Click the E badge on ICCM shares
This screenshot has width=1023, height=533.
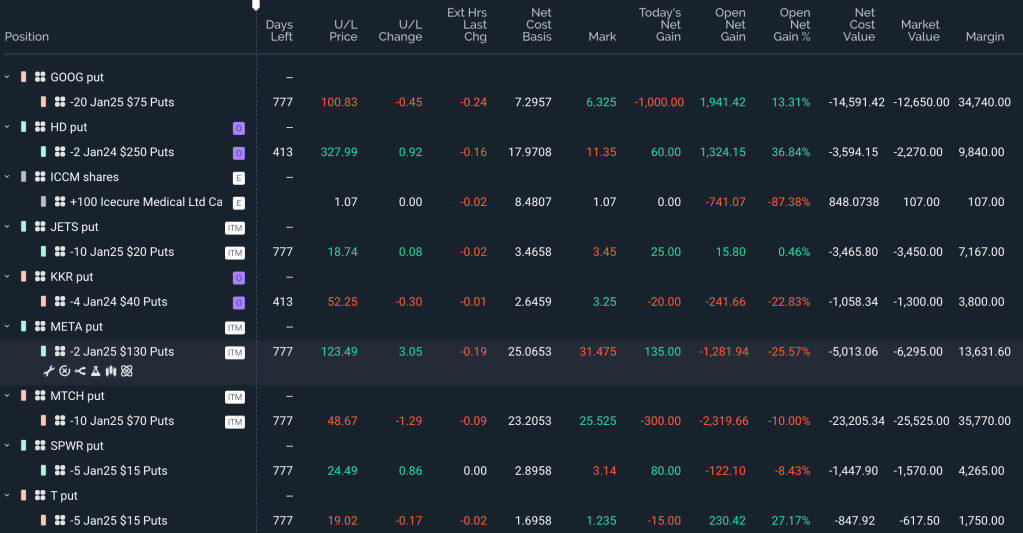[238, 178]
